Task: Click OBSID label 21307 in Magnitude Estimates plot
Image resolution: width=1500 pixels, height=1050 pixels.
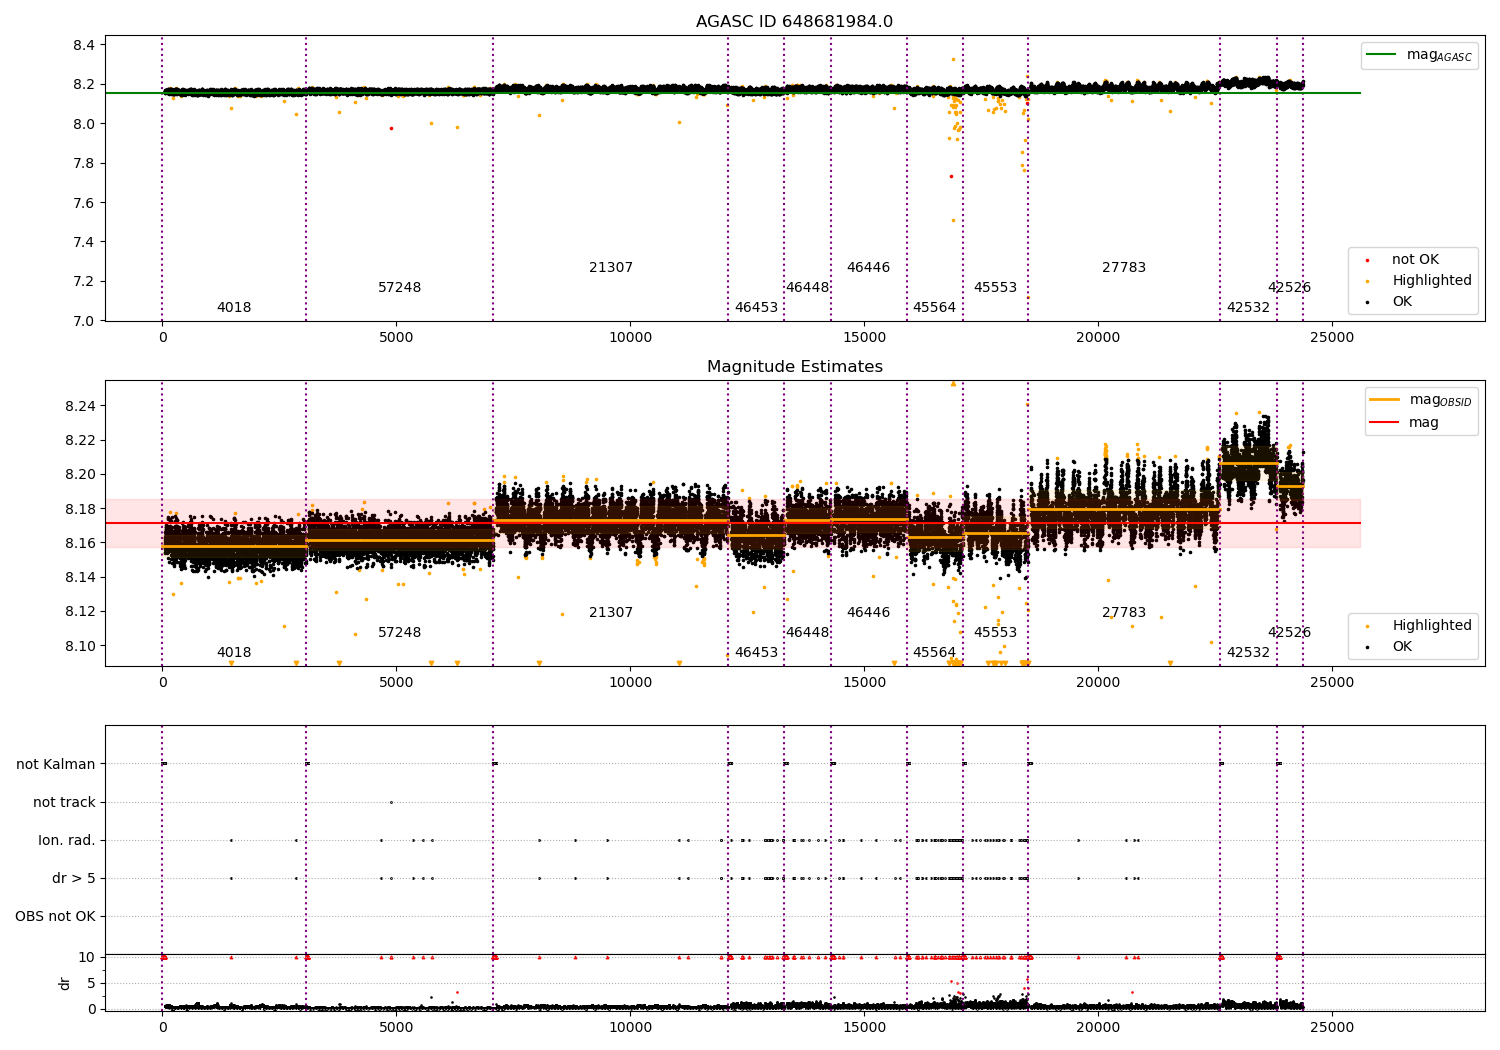Action: (611, 613)
